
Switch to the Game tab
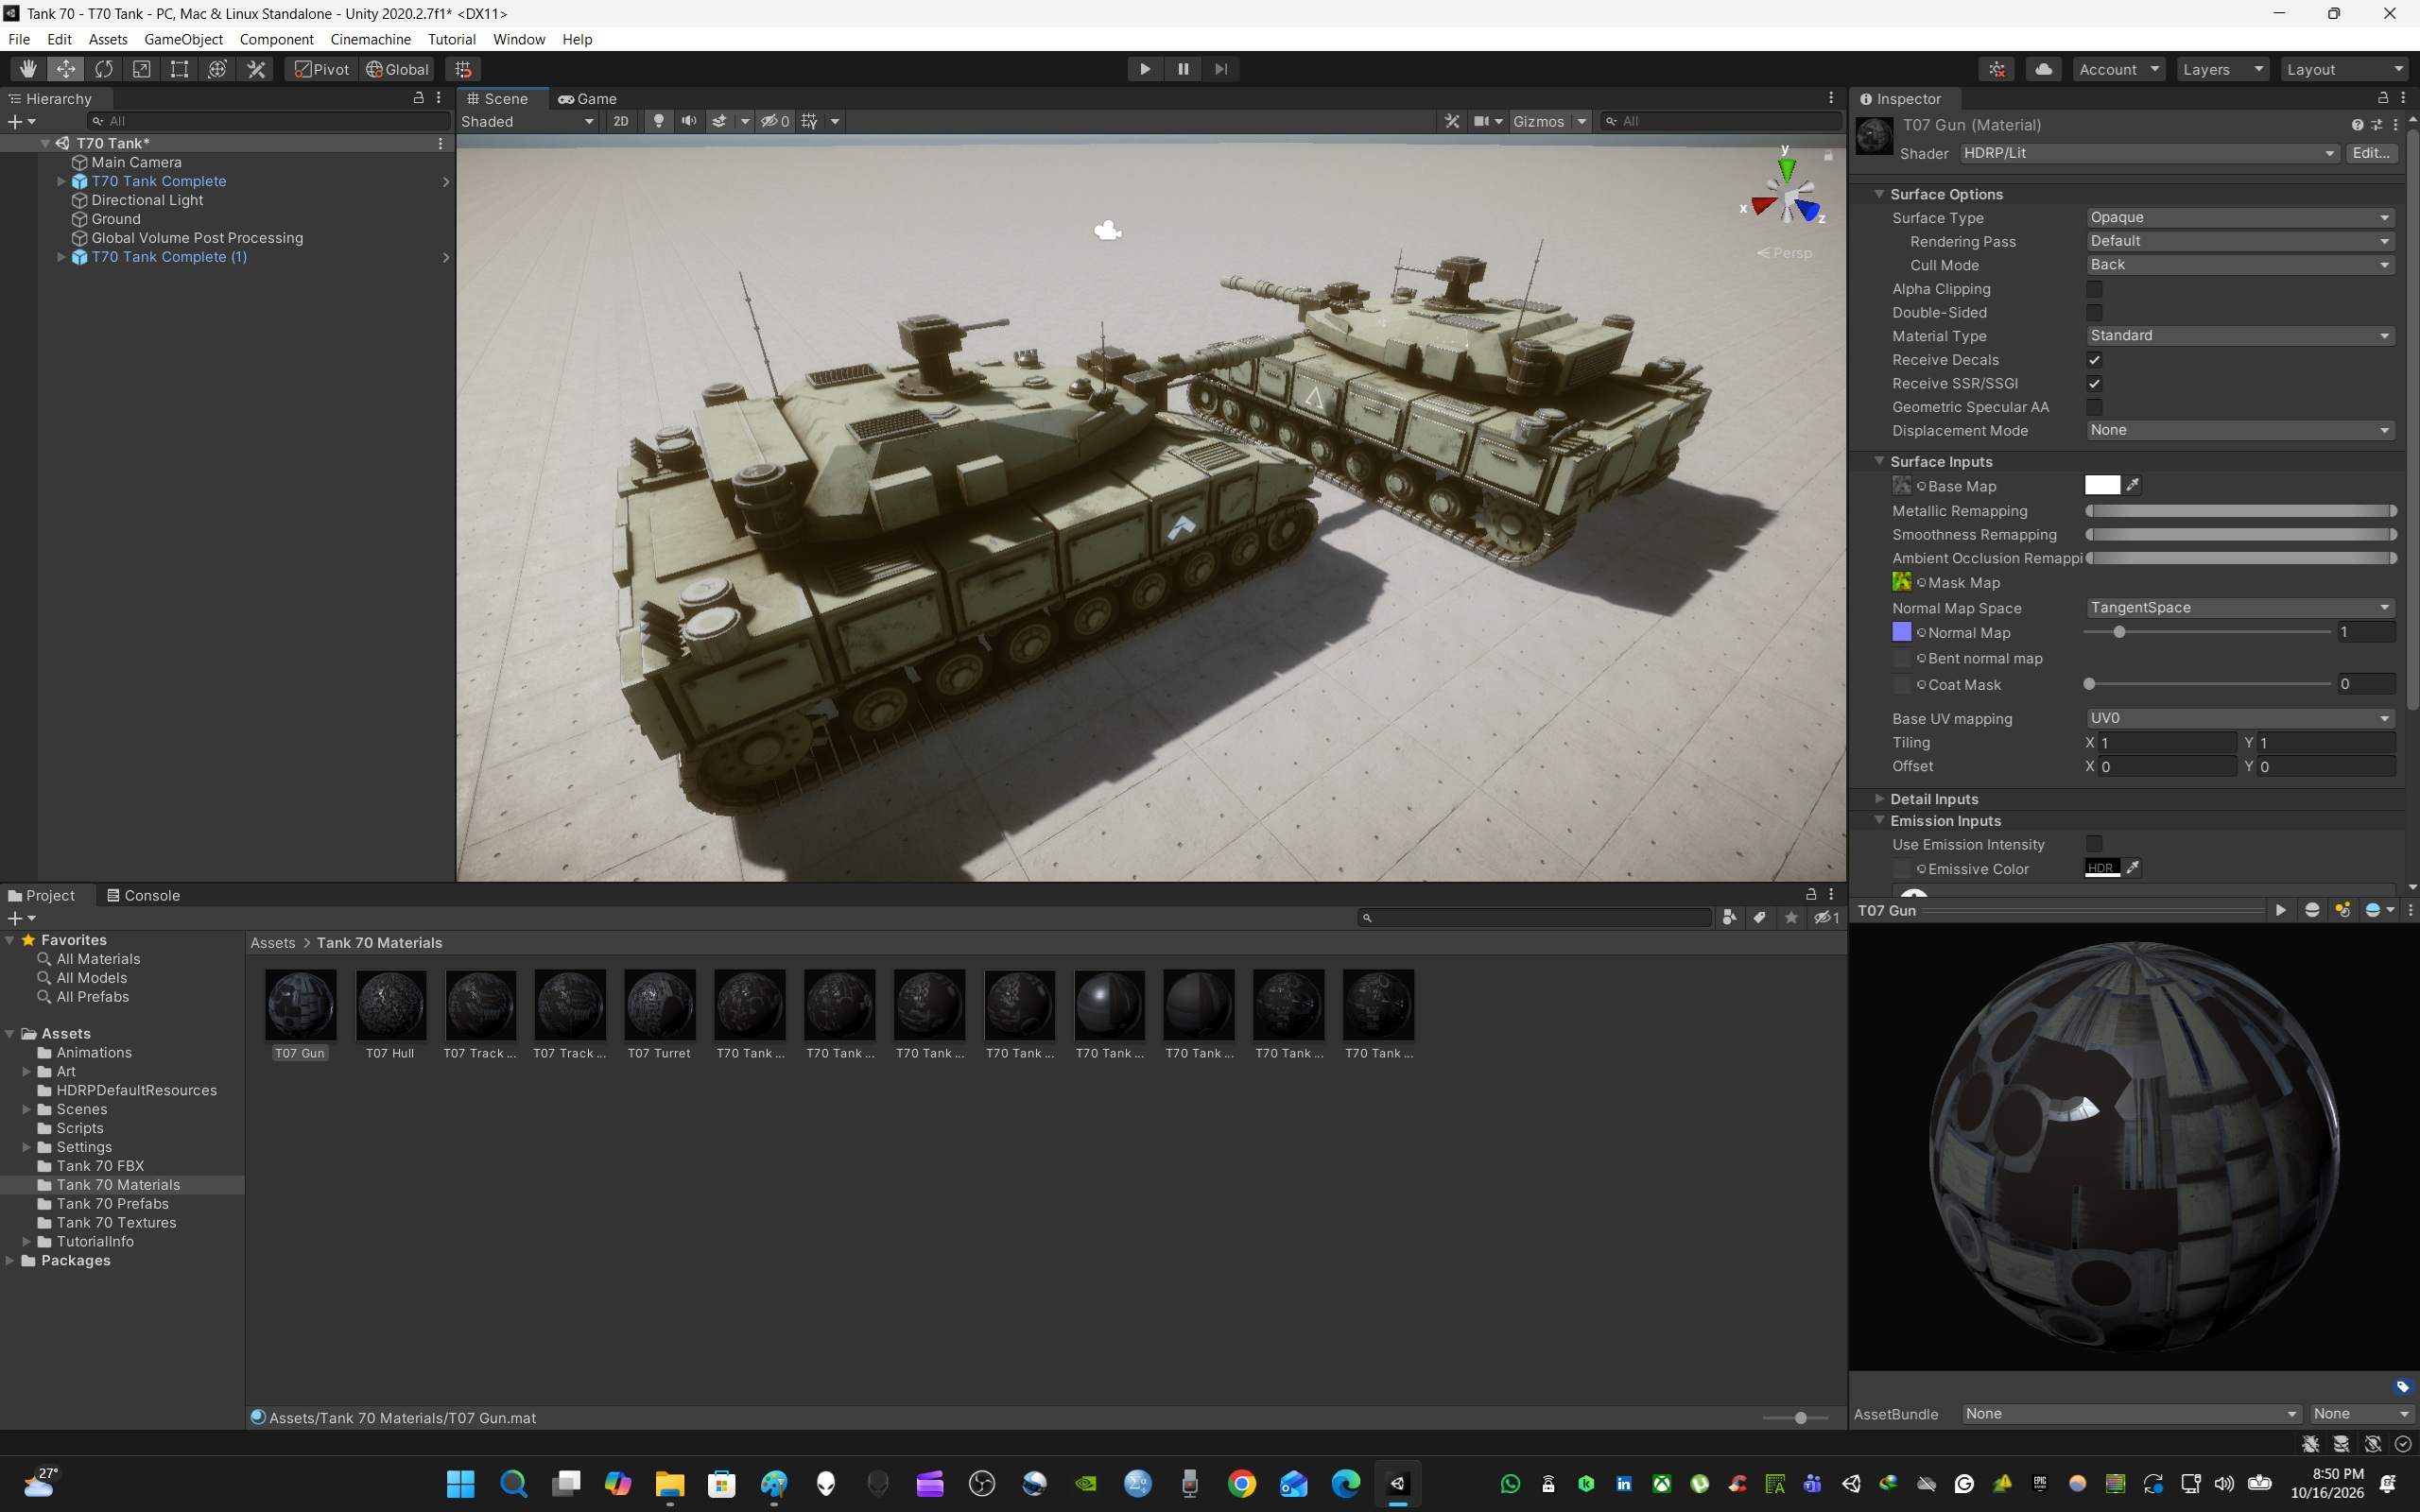[x=588, y=98]
